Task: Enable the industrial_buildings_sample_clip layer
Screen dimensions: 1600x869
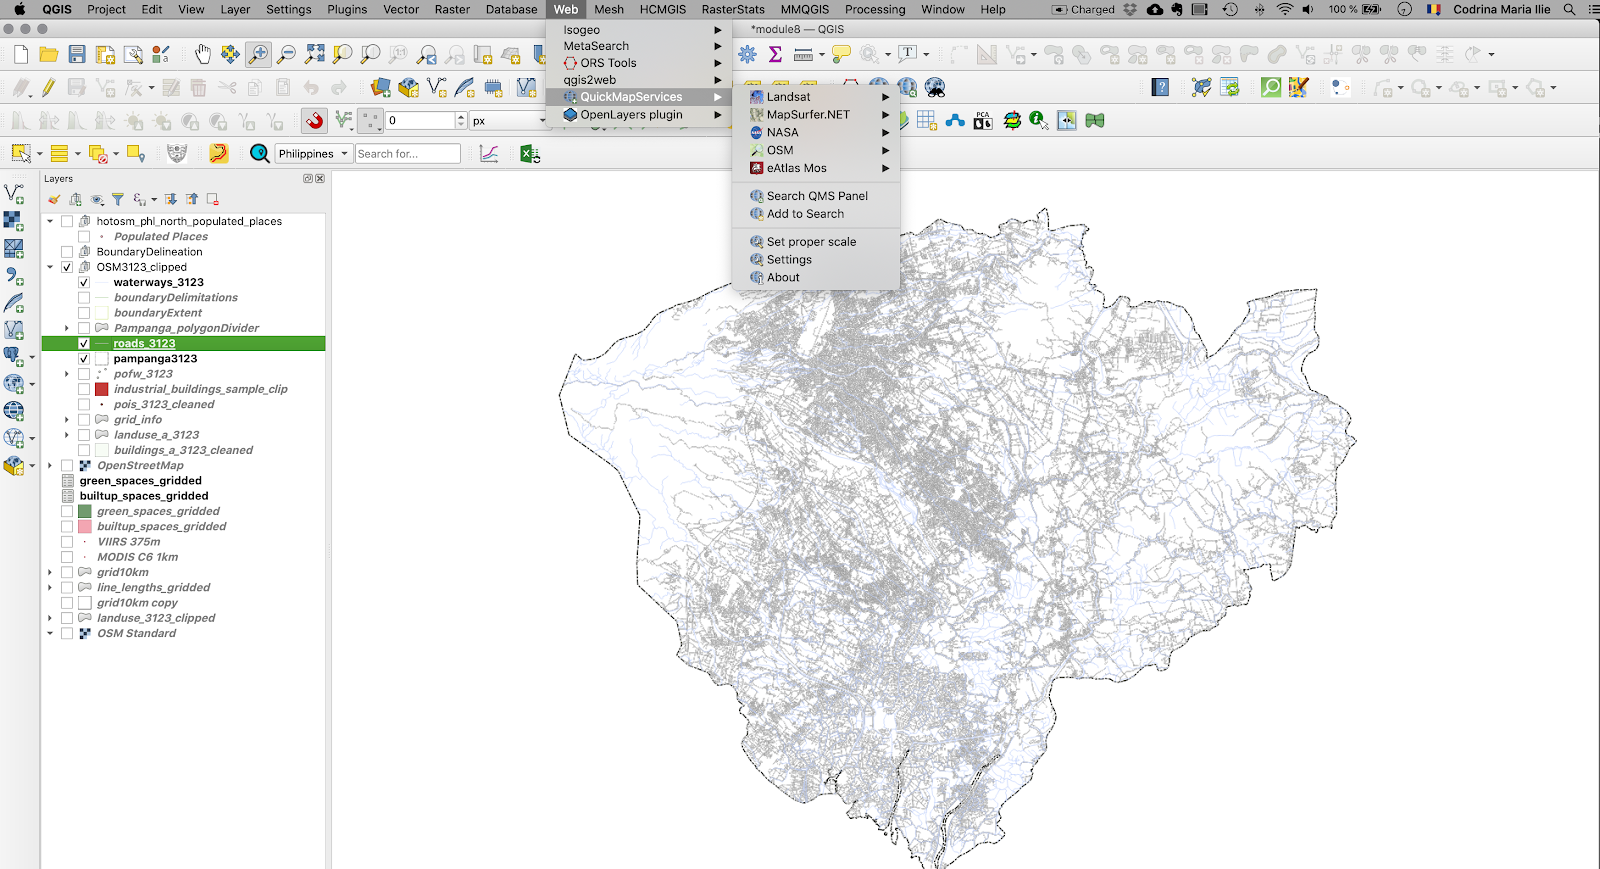Action: (x=84, y=390)
